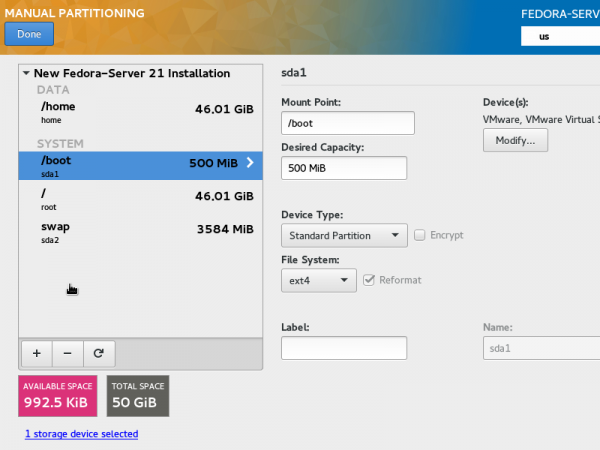Click the remove mount point minus icon
This screenshot has height=450, width=600.
click(67, 353)
